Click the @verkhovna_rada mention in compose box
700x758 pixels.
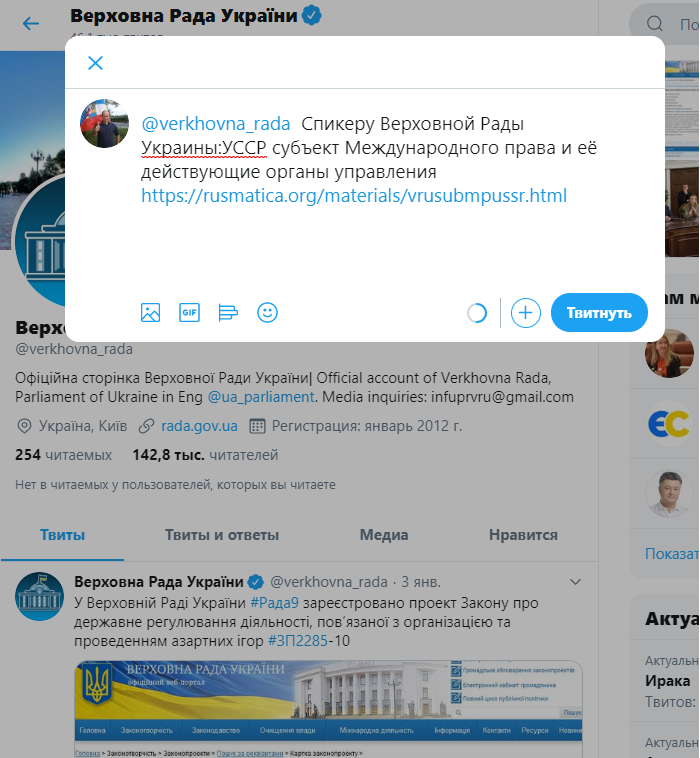tap(216, 124)
